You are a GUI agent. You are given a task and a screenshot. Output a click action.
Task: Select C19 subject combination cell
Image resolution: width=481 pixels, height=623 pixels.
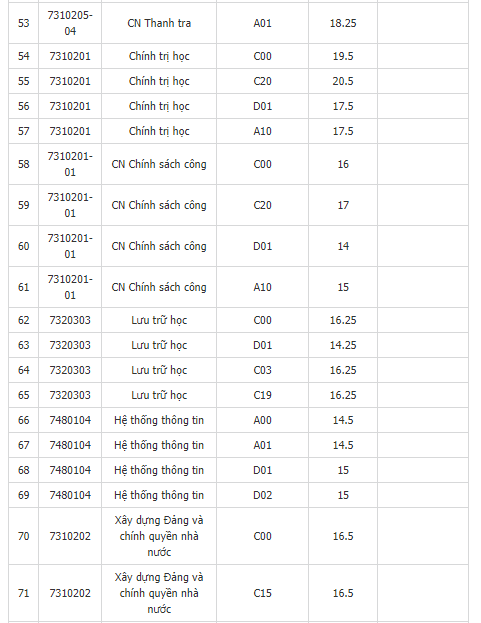tap(262, 395)
